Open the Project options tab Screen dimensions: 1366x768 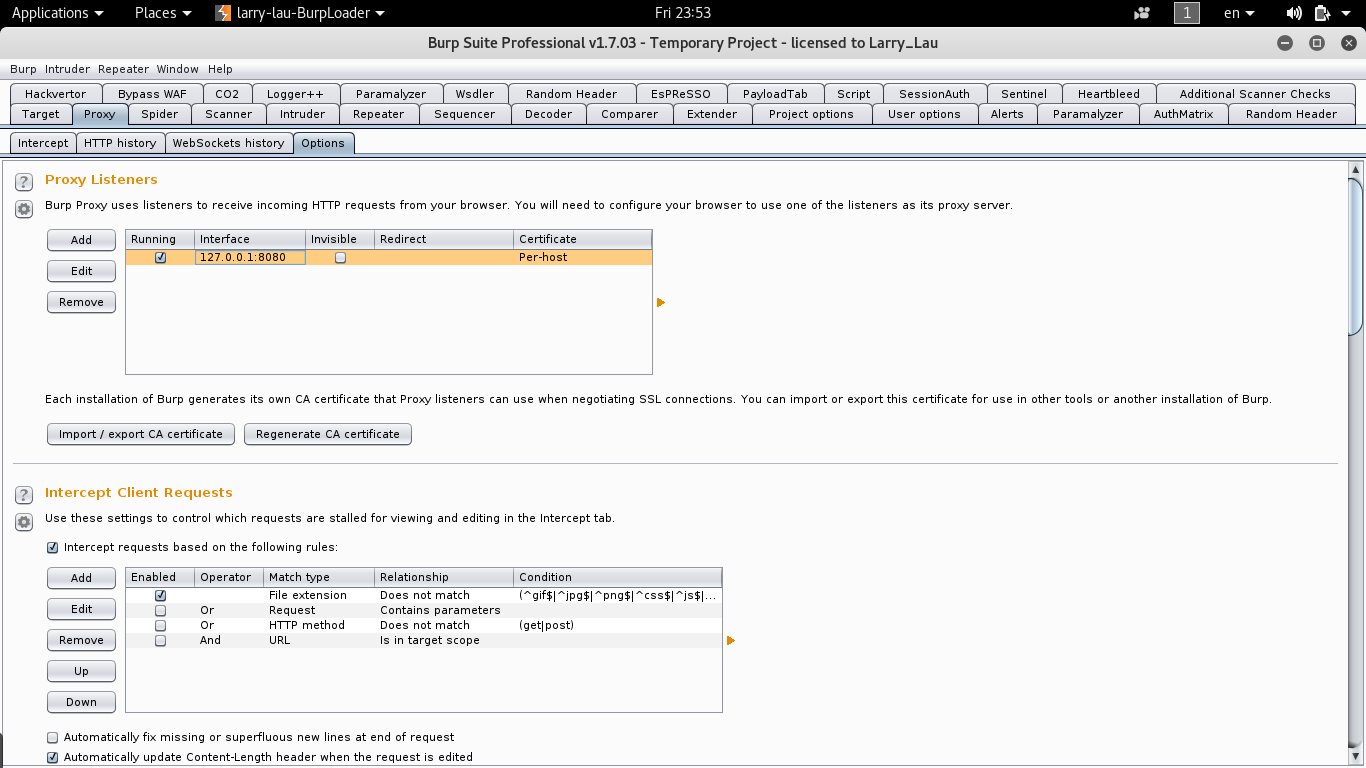coord(811,114)
